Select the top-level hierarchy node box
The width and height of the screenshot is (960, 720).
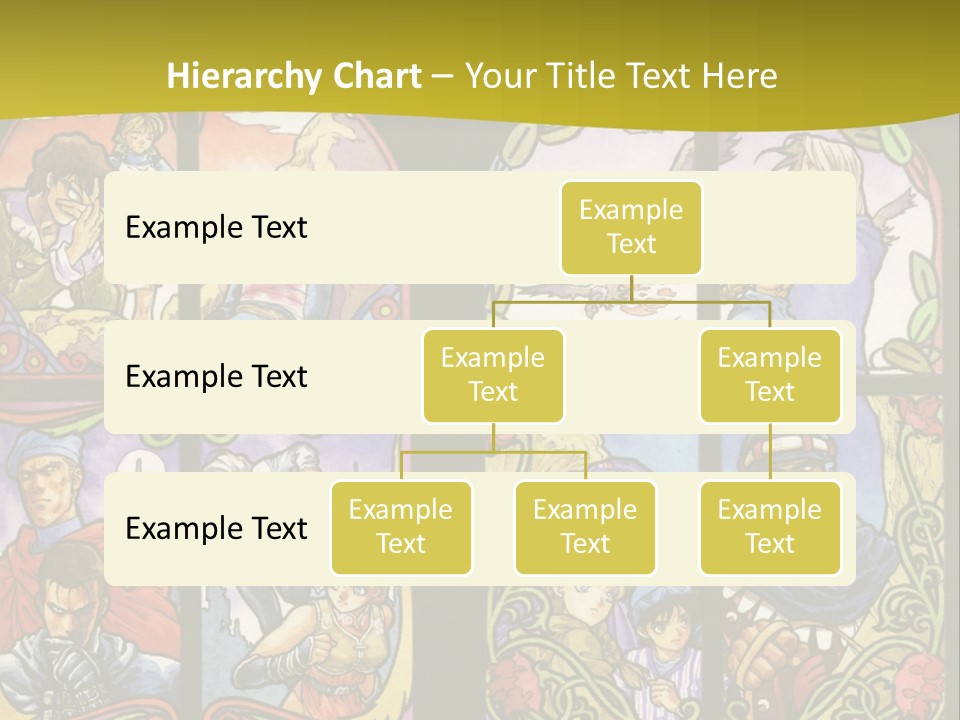631,227
